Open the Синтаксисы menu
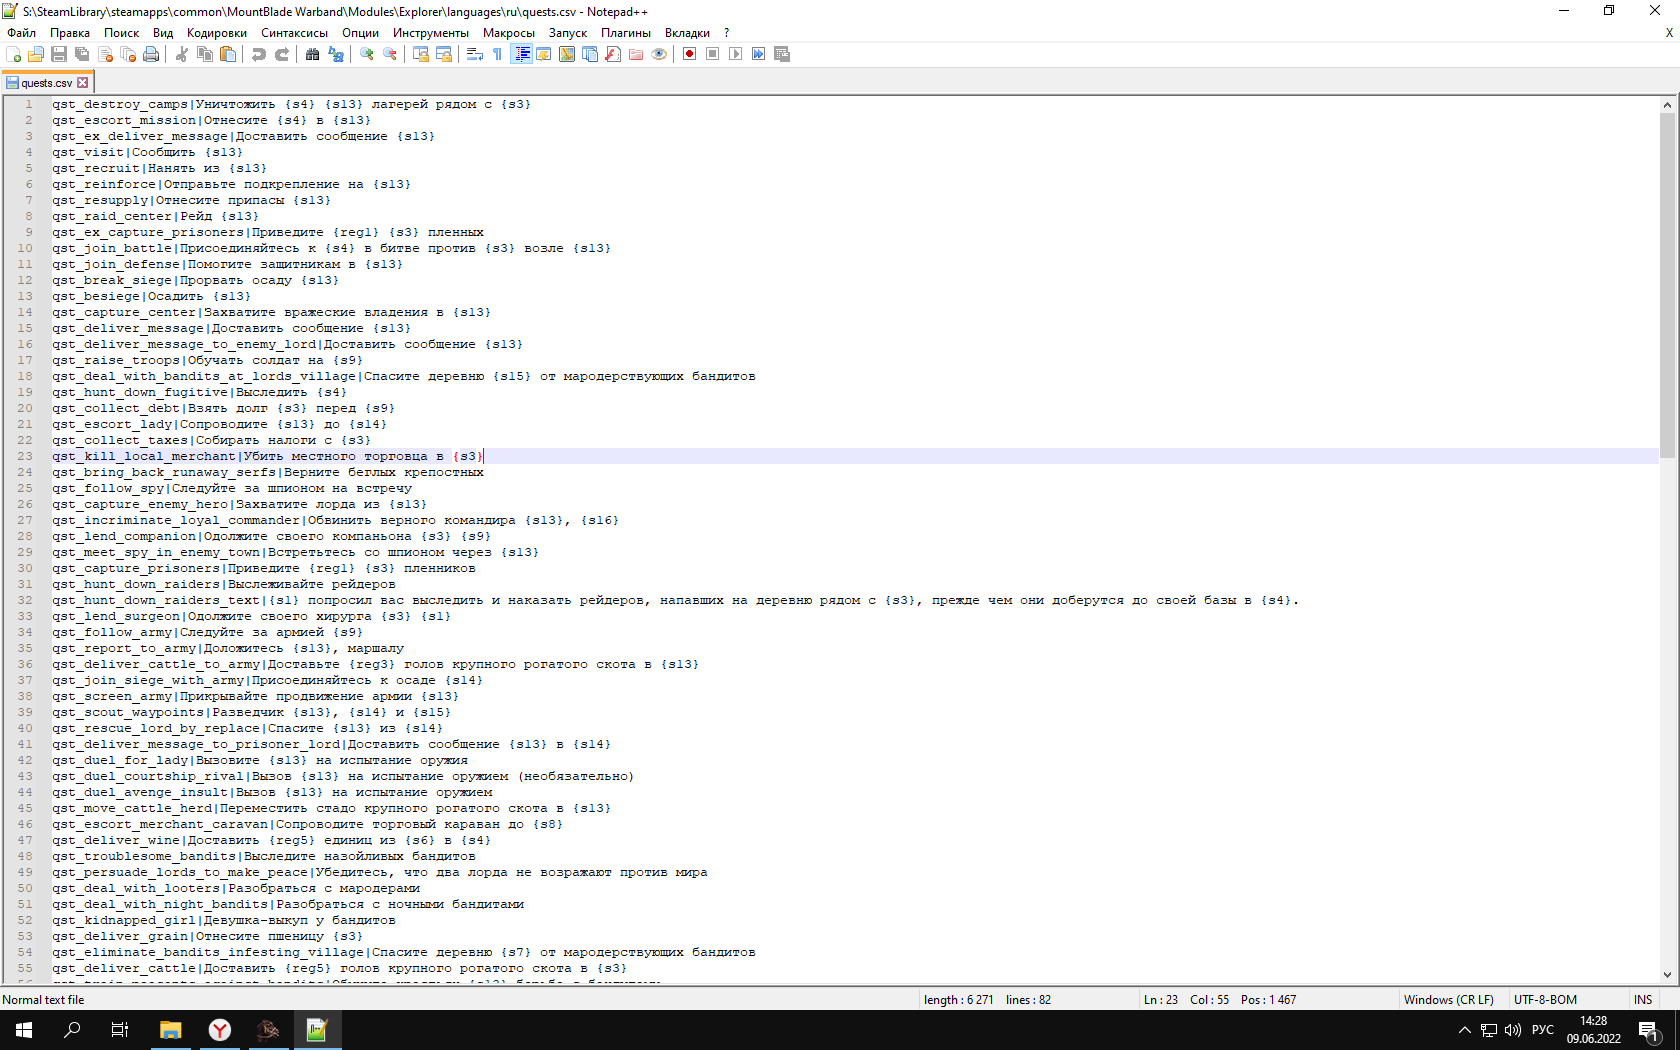The image size is (1680, 1050). [295, 33]
